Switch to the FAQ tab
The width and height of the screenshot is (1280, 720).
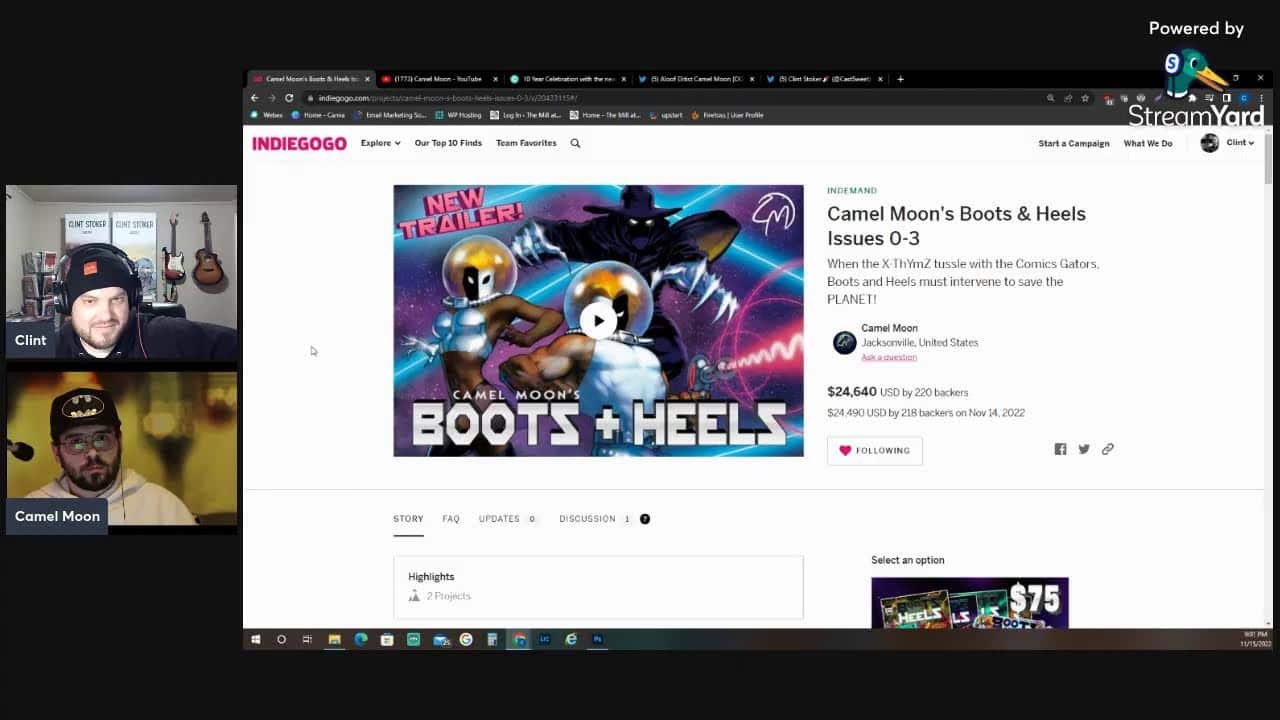pos(451,519)
